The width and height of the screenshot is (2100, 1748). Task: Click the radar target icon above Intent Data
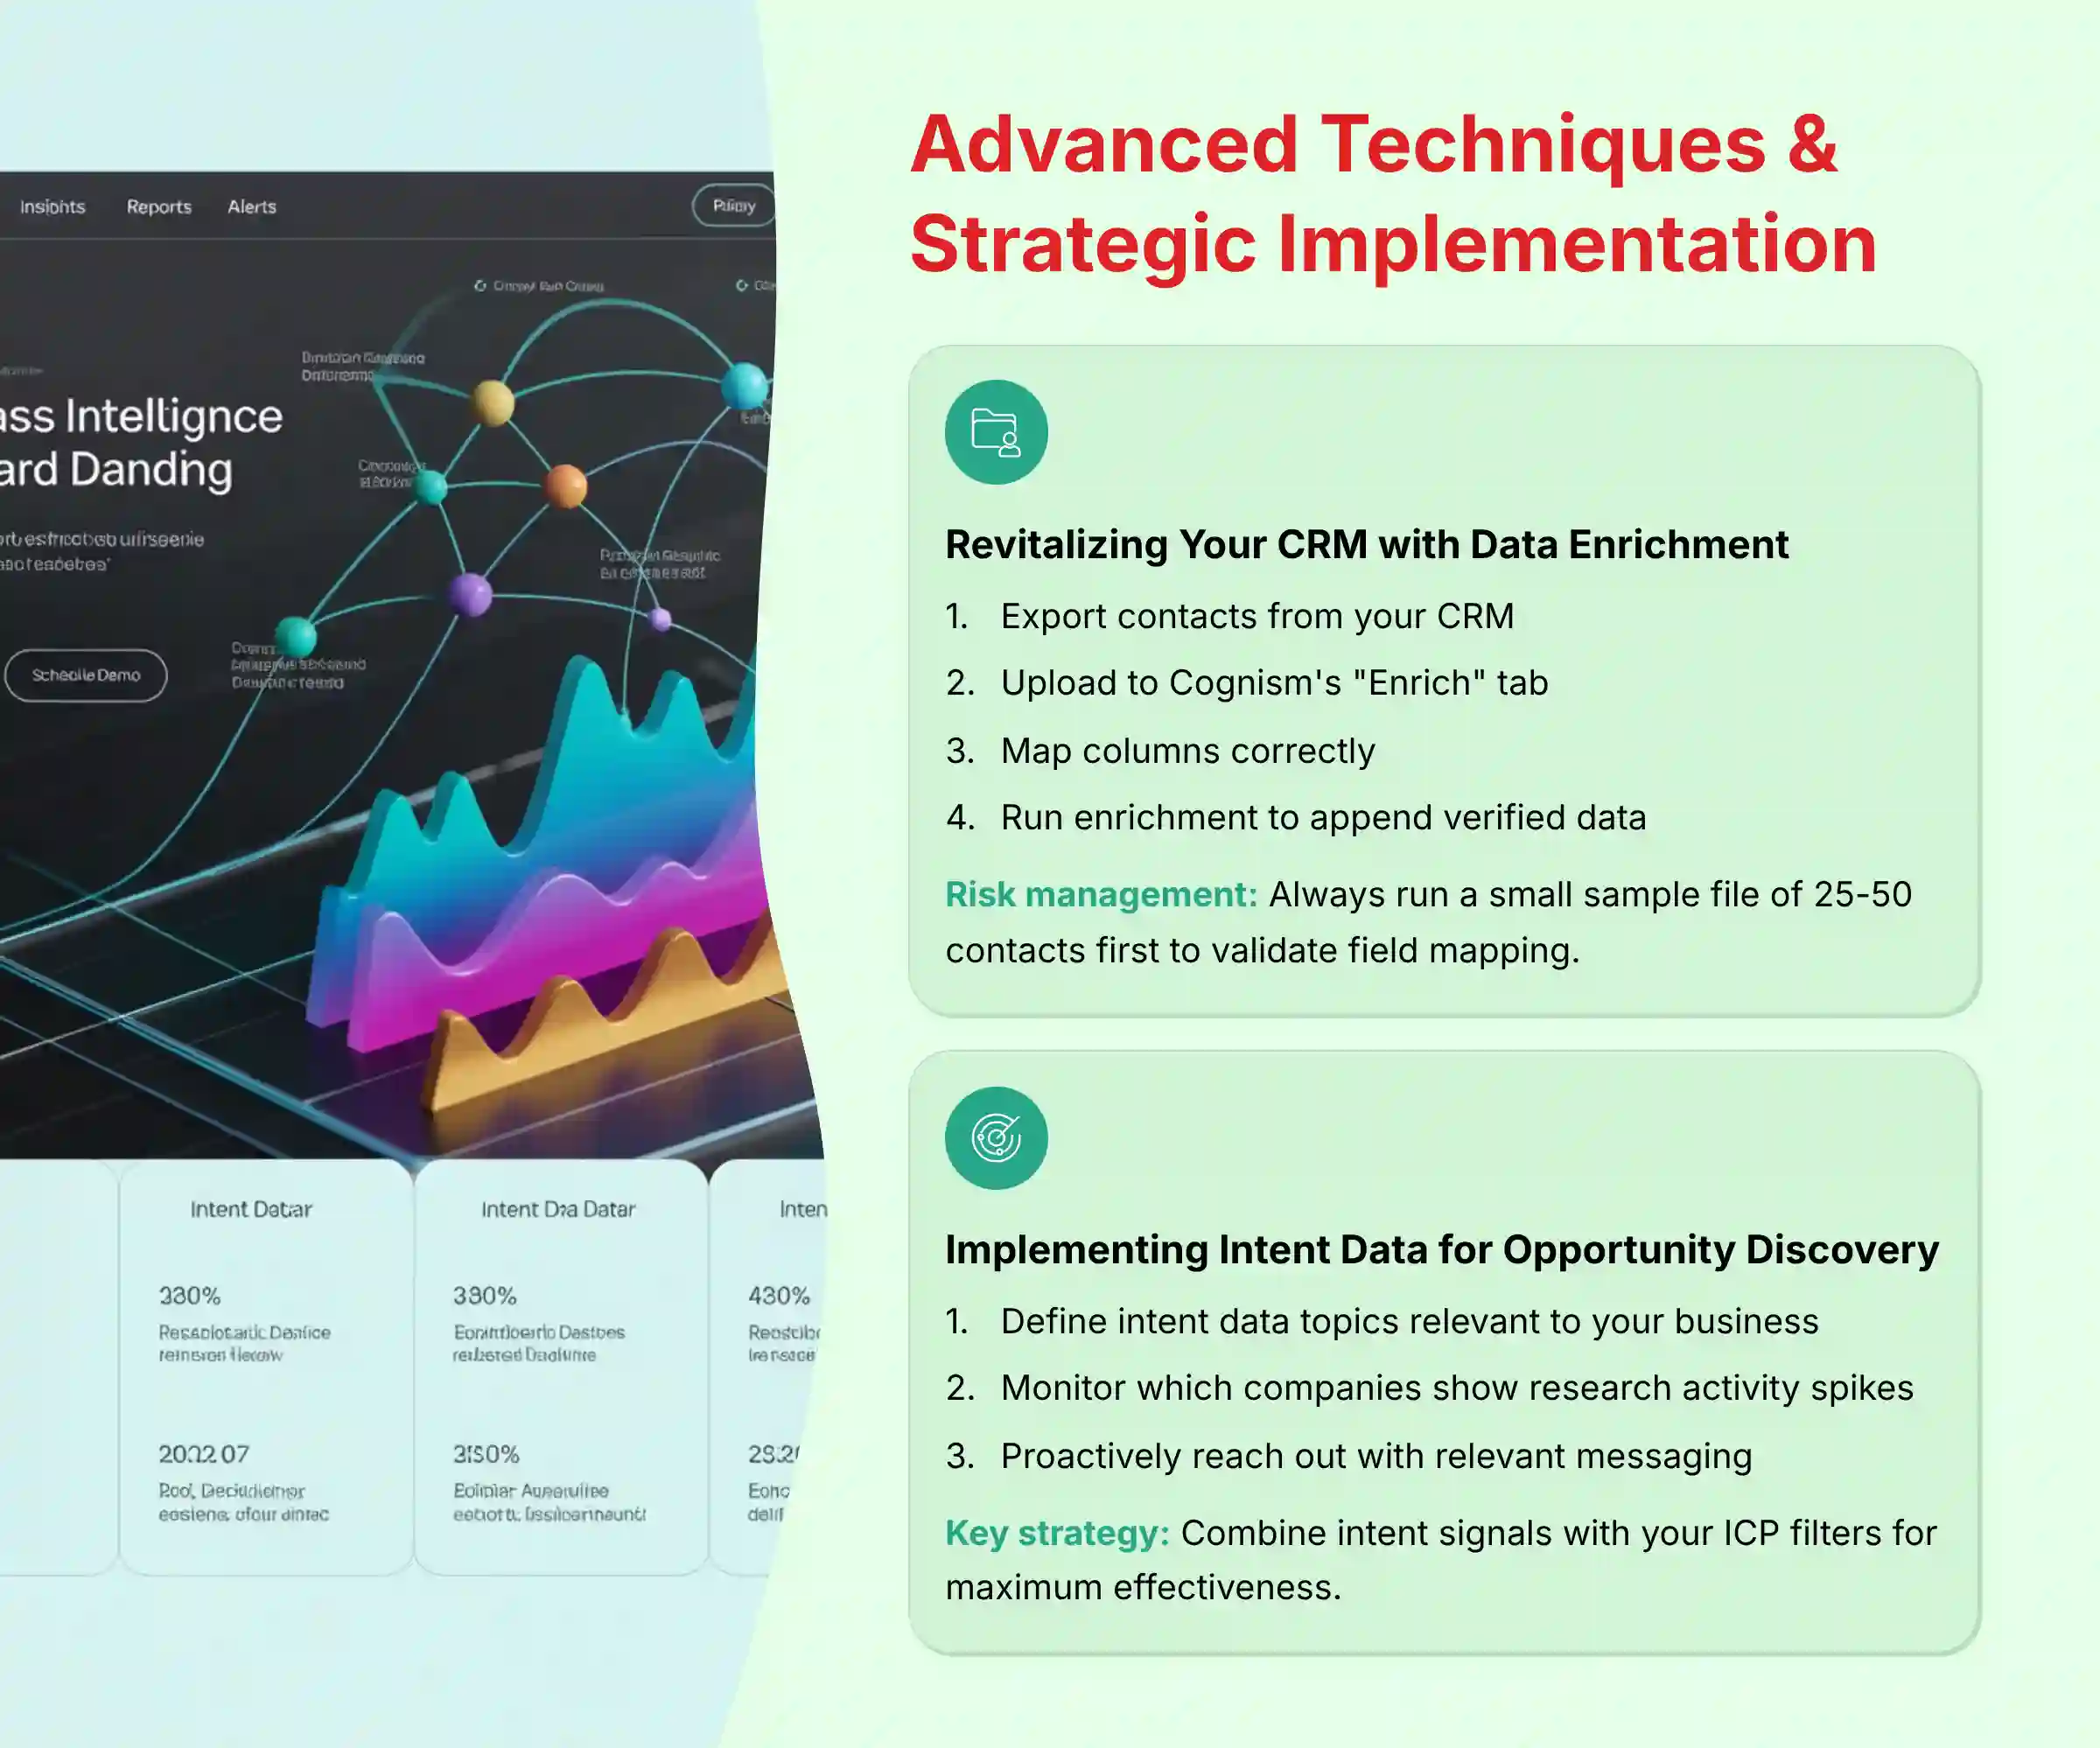(x=996, y=1138)
